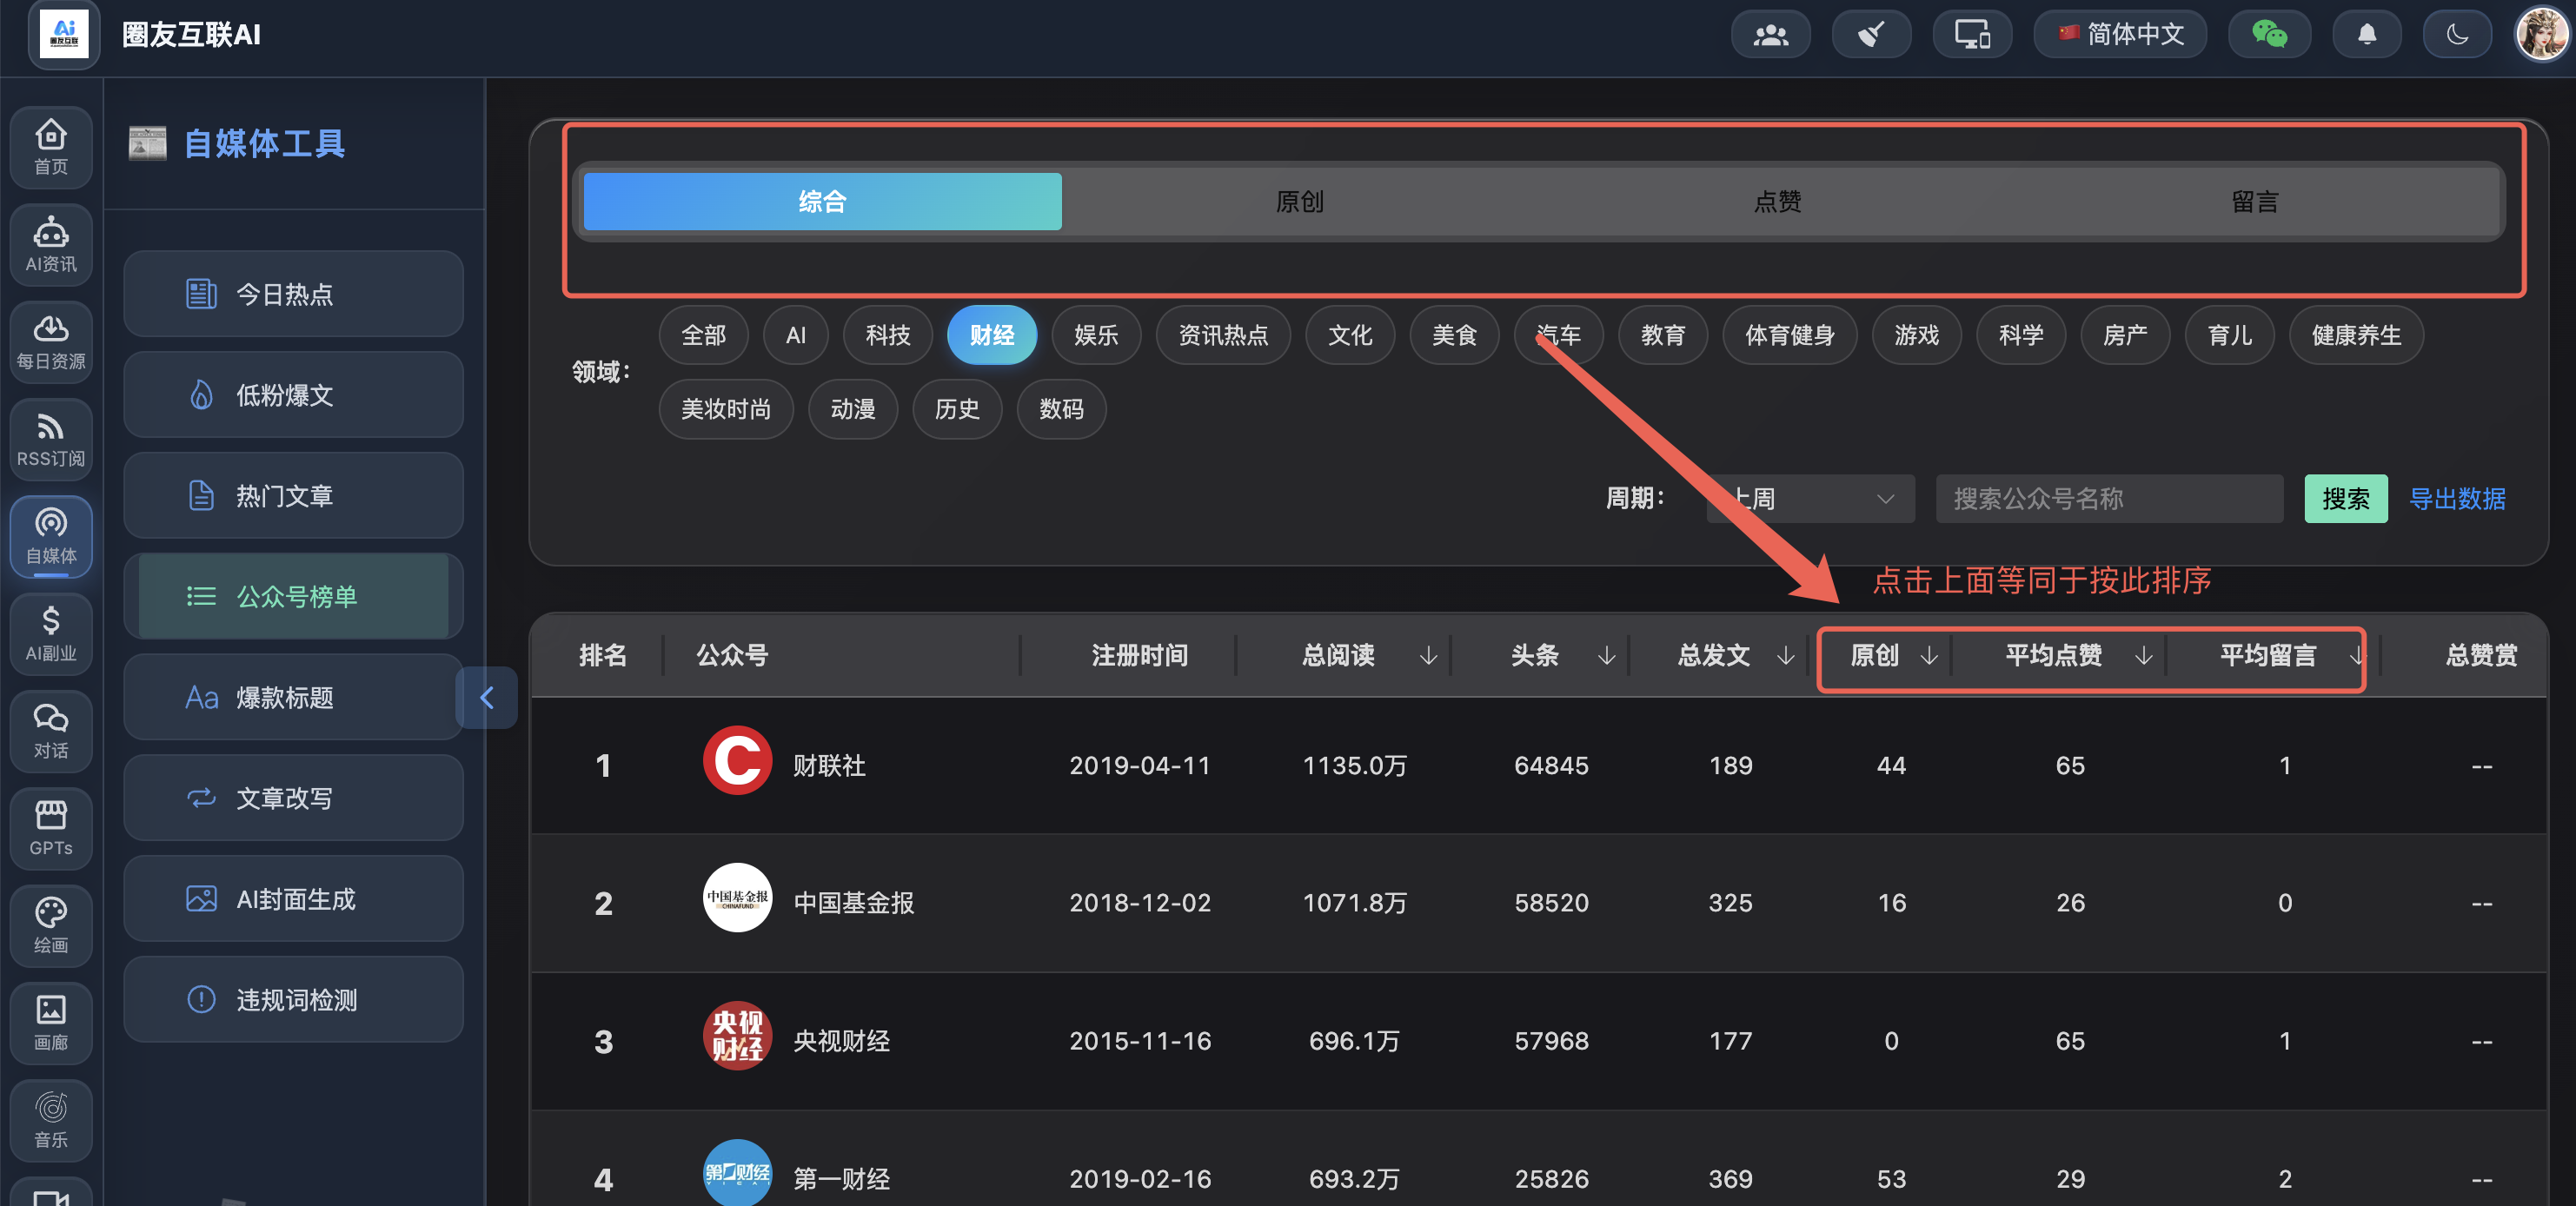Open the 绘画 palette icon
2576x1206 pixels.
click(51, 925)
